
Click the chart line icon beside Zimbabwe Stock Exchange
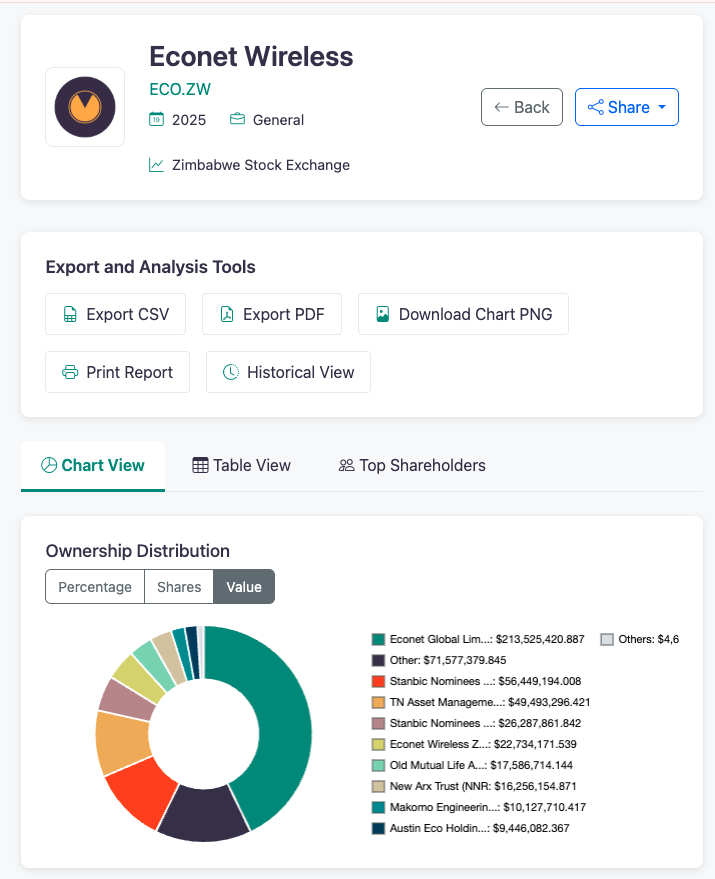point(156,165)
